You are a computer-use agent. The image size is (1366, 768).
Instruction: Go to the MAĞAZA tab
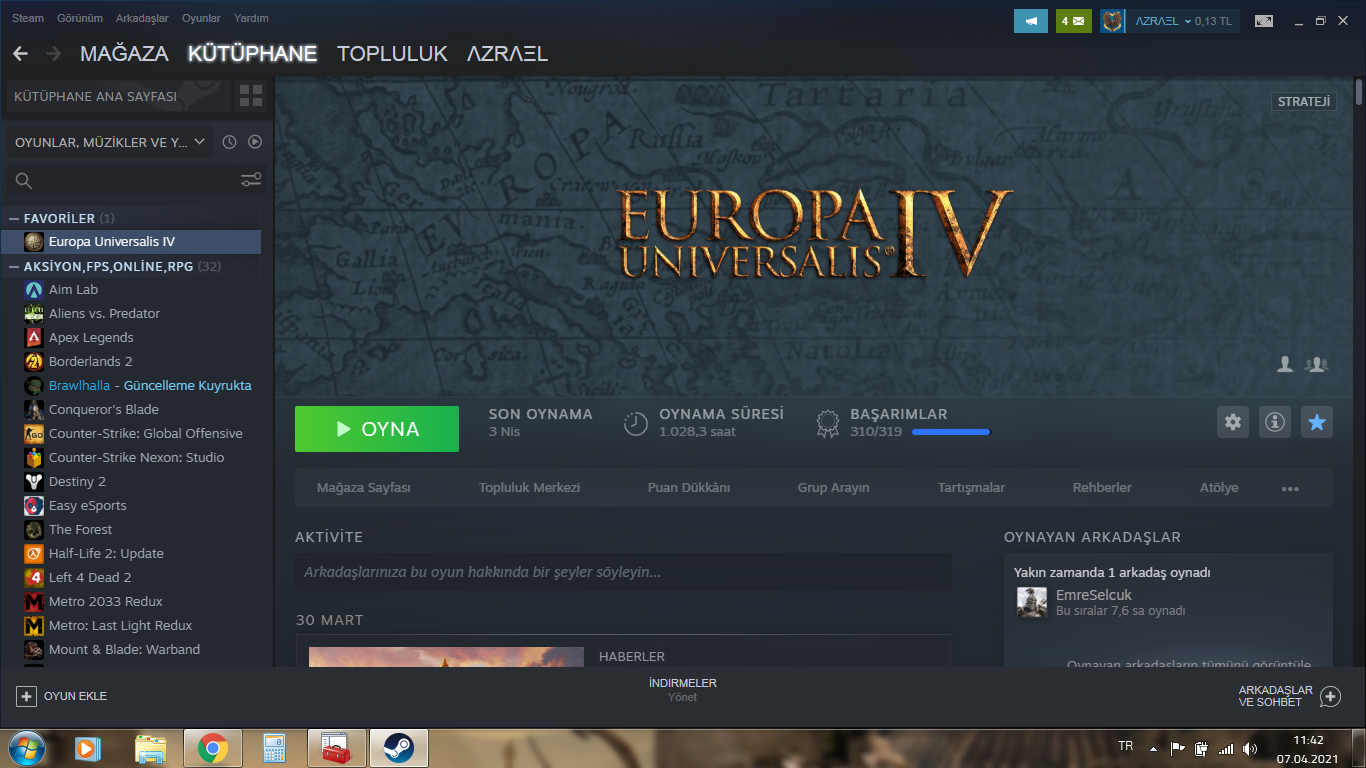(x=124, y=54)
